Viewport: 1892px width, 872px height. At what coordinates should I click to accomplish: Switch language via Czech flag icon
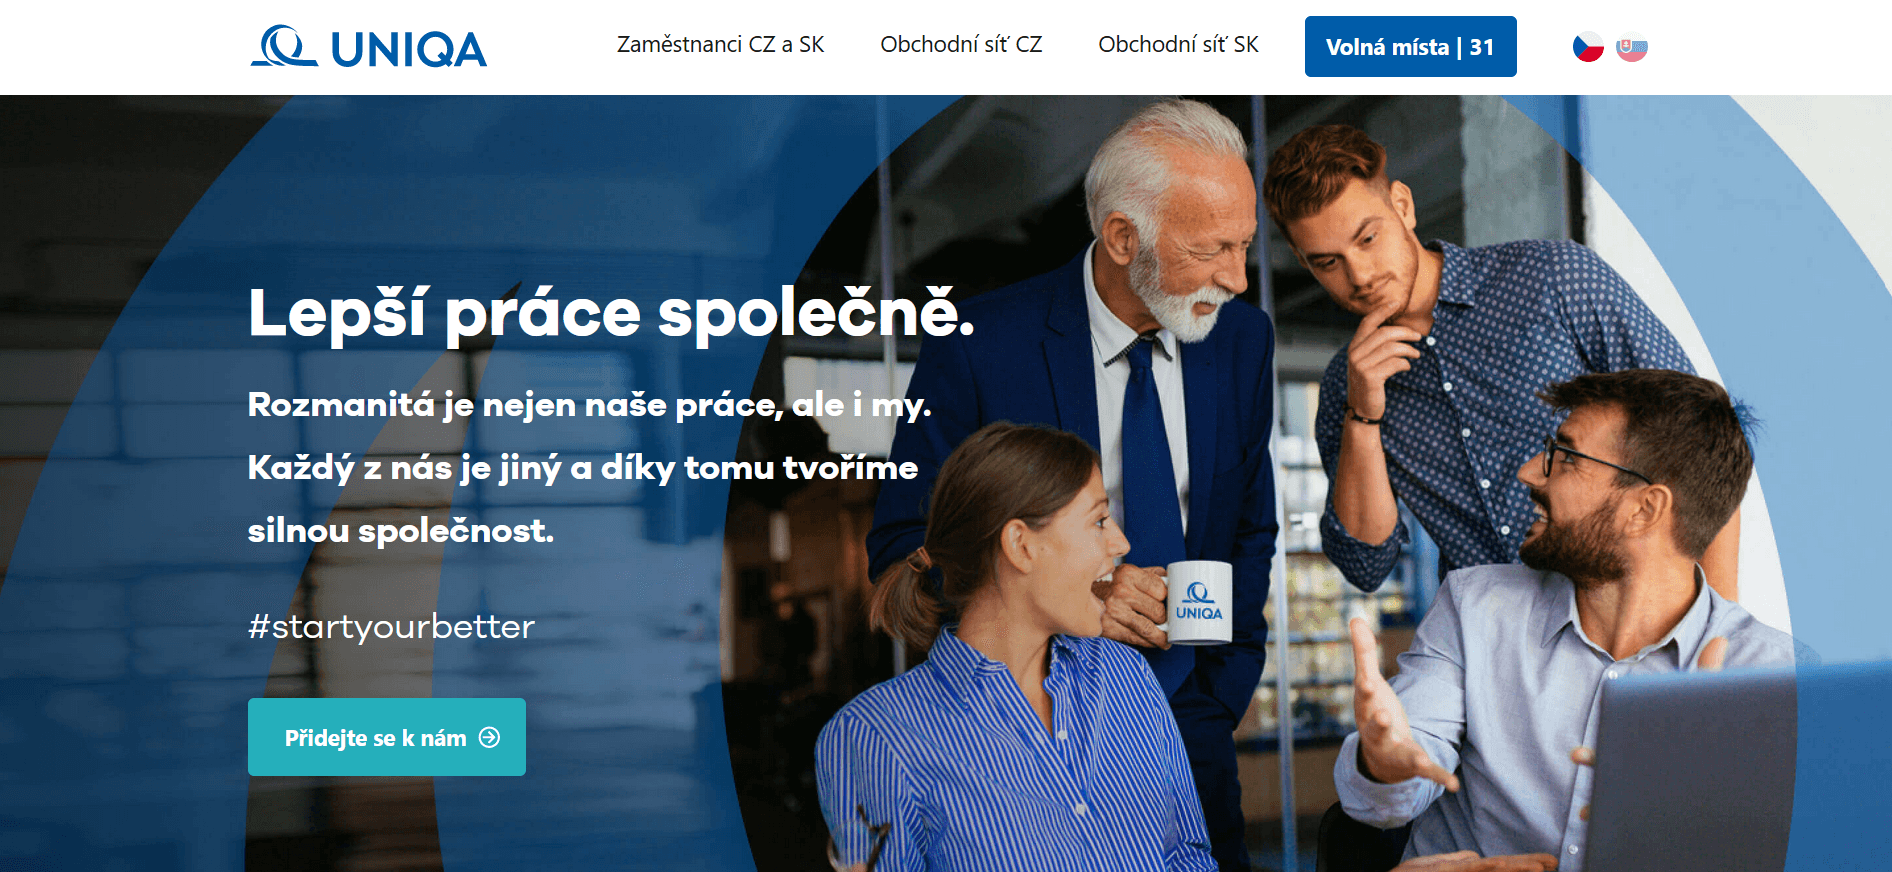click(1588, 47)
